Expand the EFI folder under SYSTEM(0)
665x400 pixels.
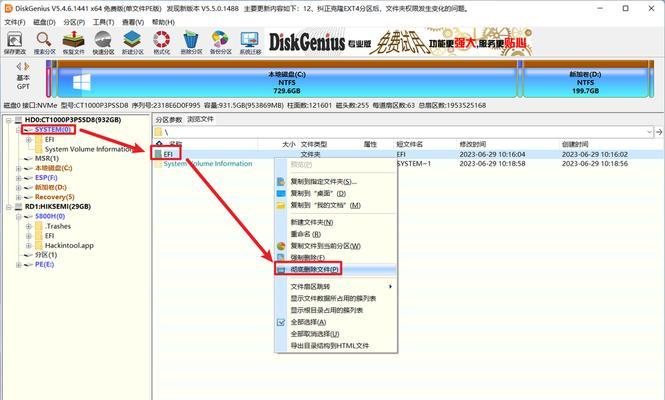pyautogui.click(x=28, y=139)
